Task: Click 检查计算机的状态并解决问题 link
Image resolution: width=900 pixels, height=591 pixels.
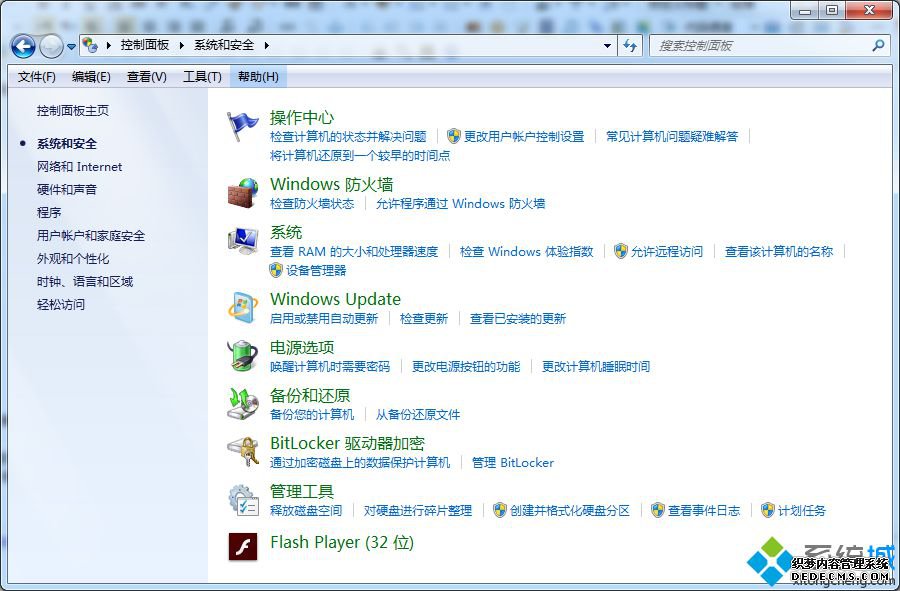Action: (x=348, y=137)
